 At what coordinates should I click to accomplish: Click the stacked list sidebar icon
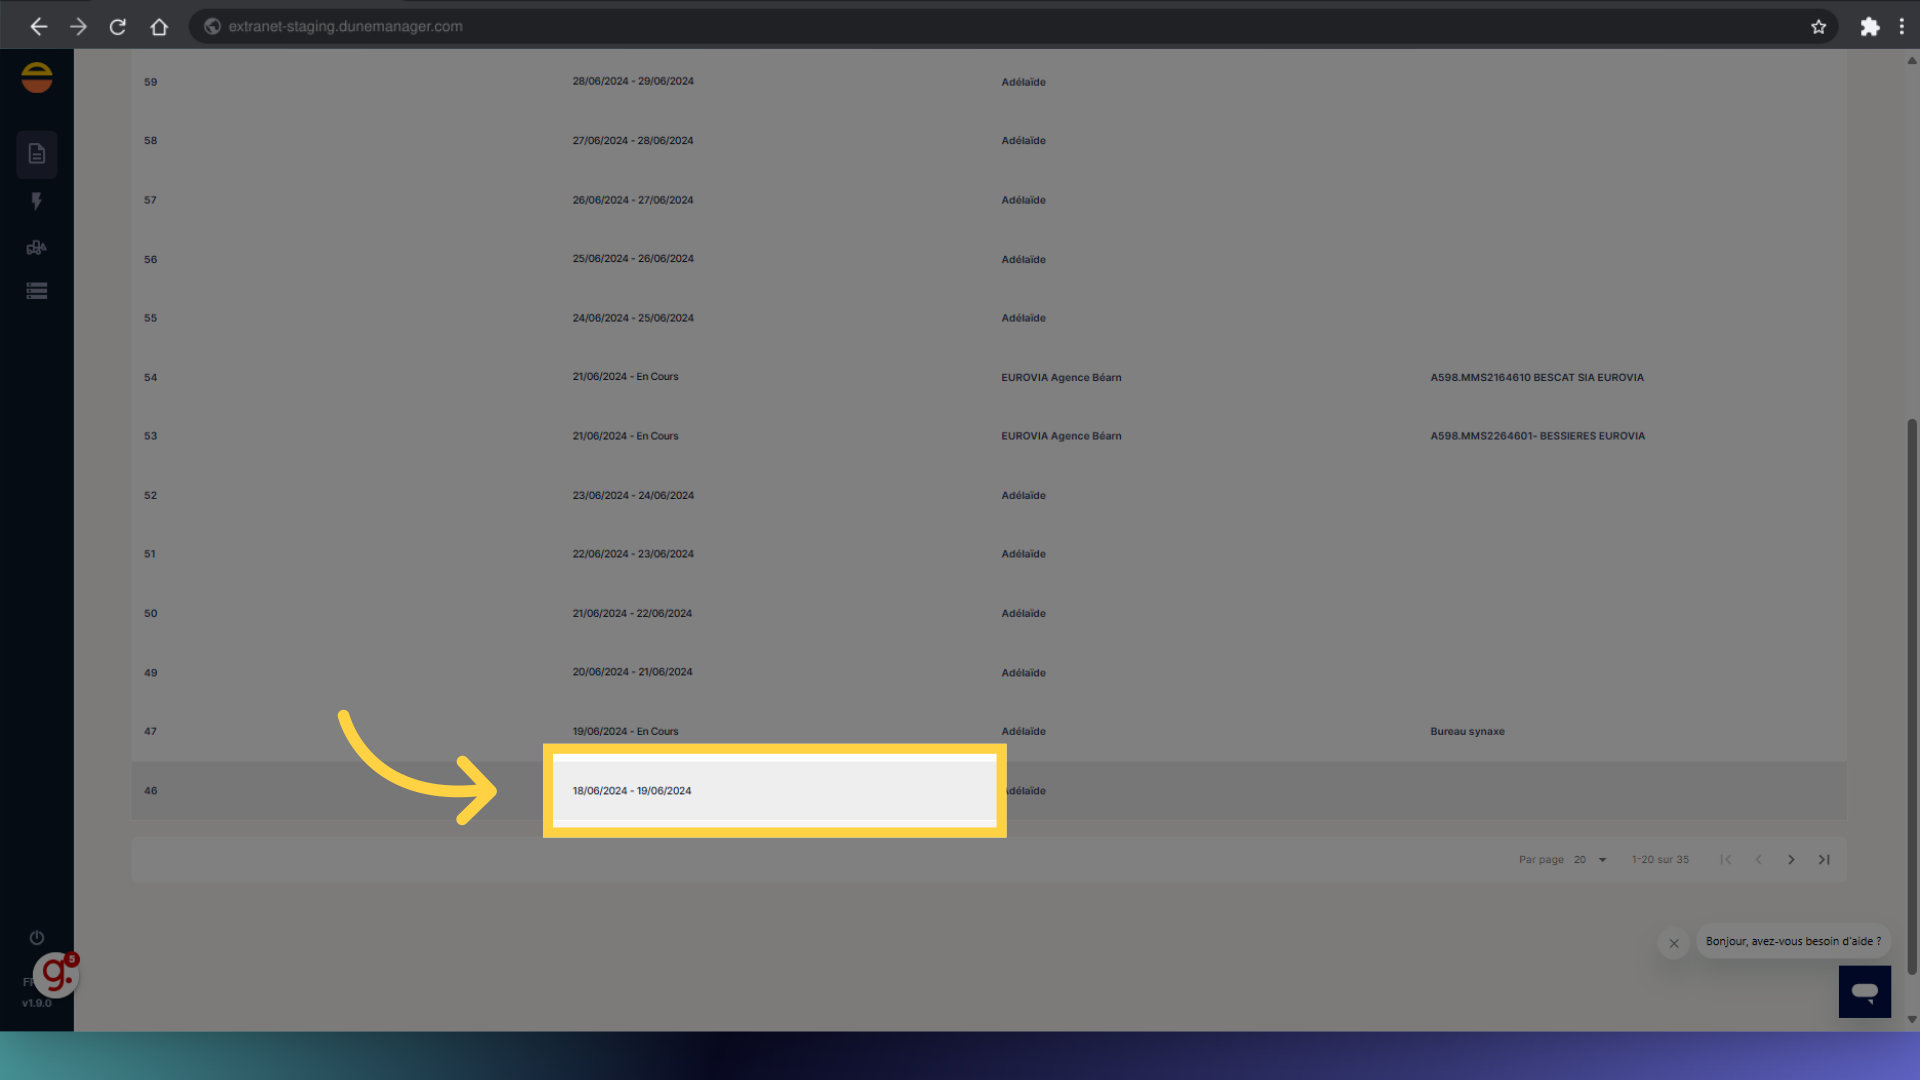tap(37, 291)
